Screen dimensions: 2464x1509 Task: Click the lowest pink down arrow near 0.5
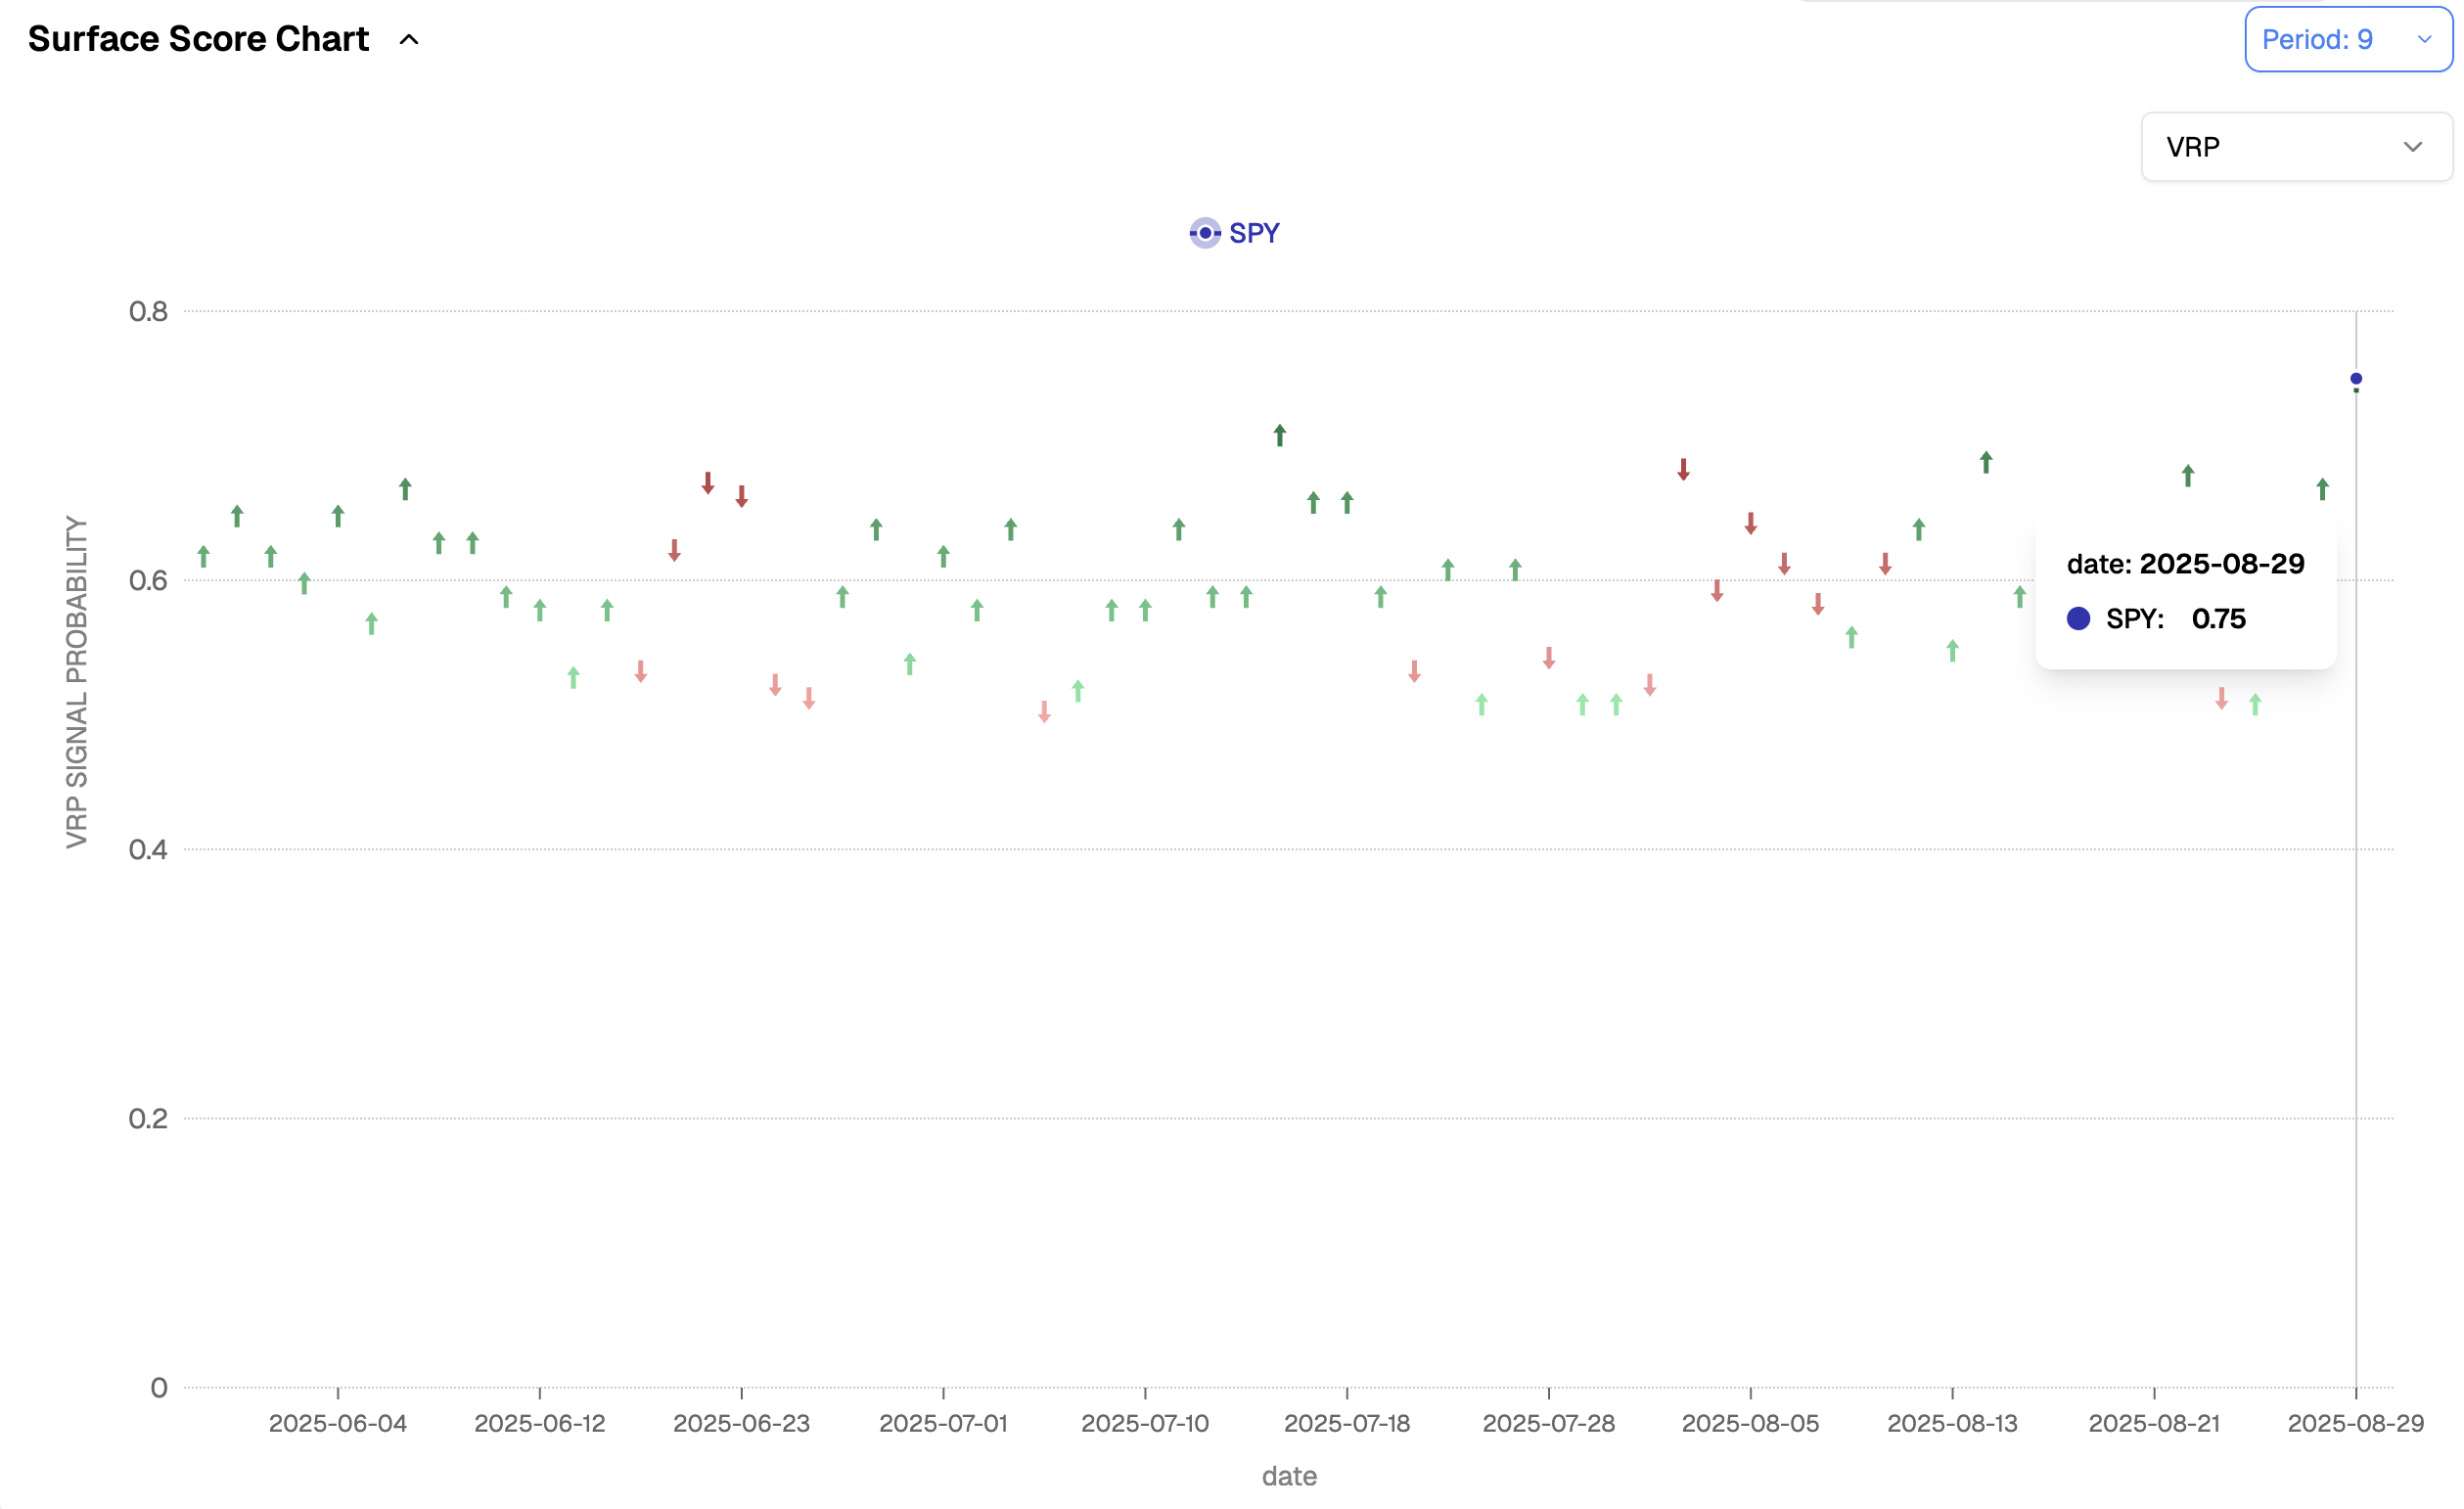tap(1044, 711)
